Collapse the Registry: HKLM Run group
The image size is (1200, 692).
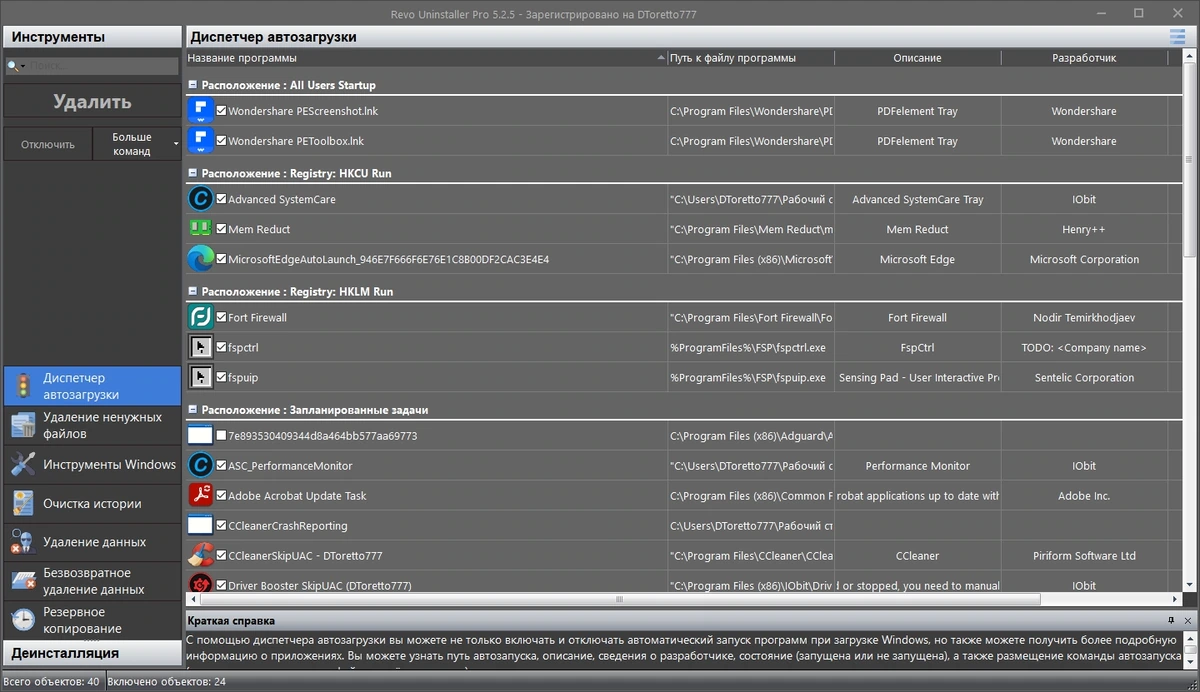(x=192, y=292)
